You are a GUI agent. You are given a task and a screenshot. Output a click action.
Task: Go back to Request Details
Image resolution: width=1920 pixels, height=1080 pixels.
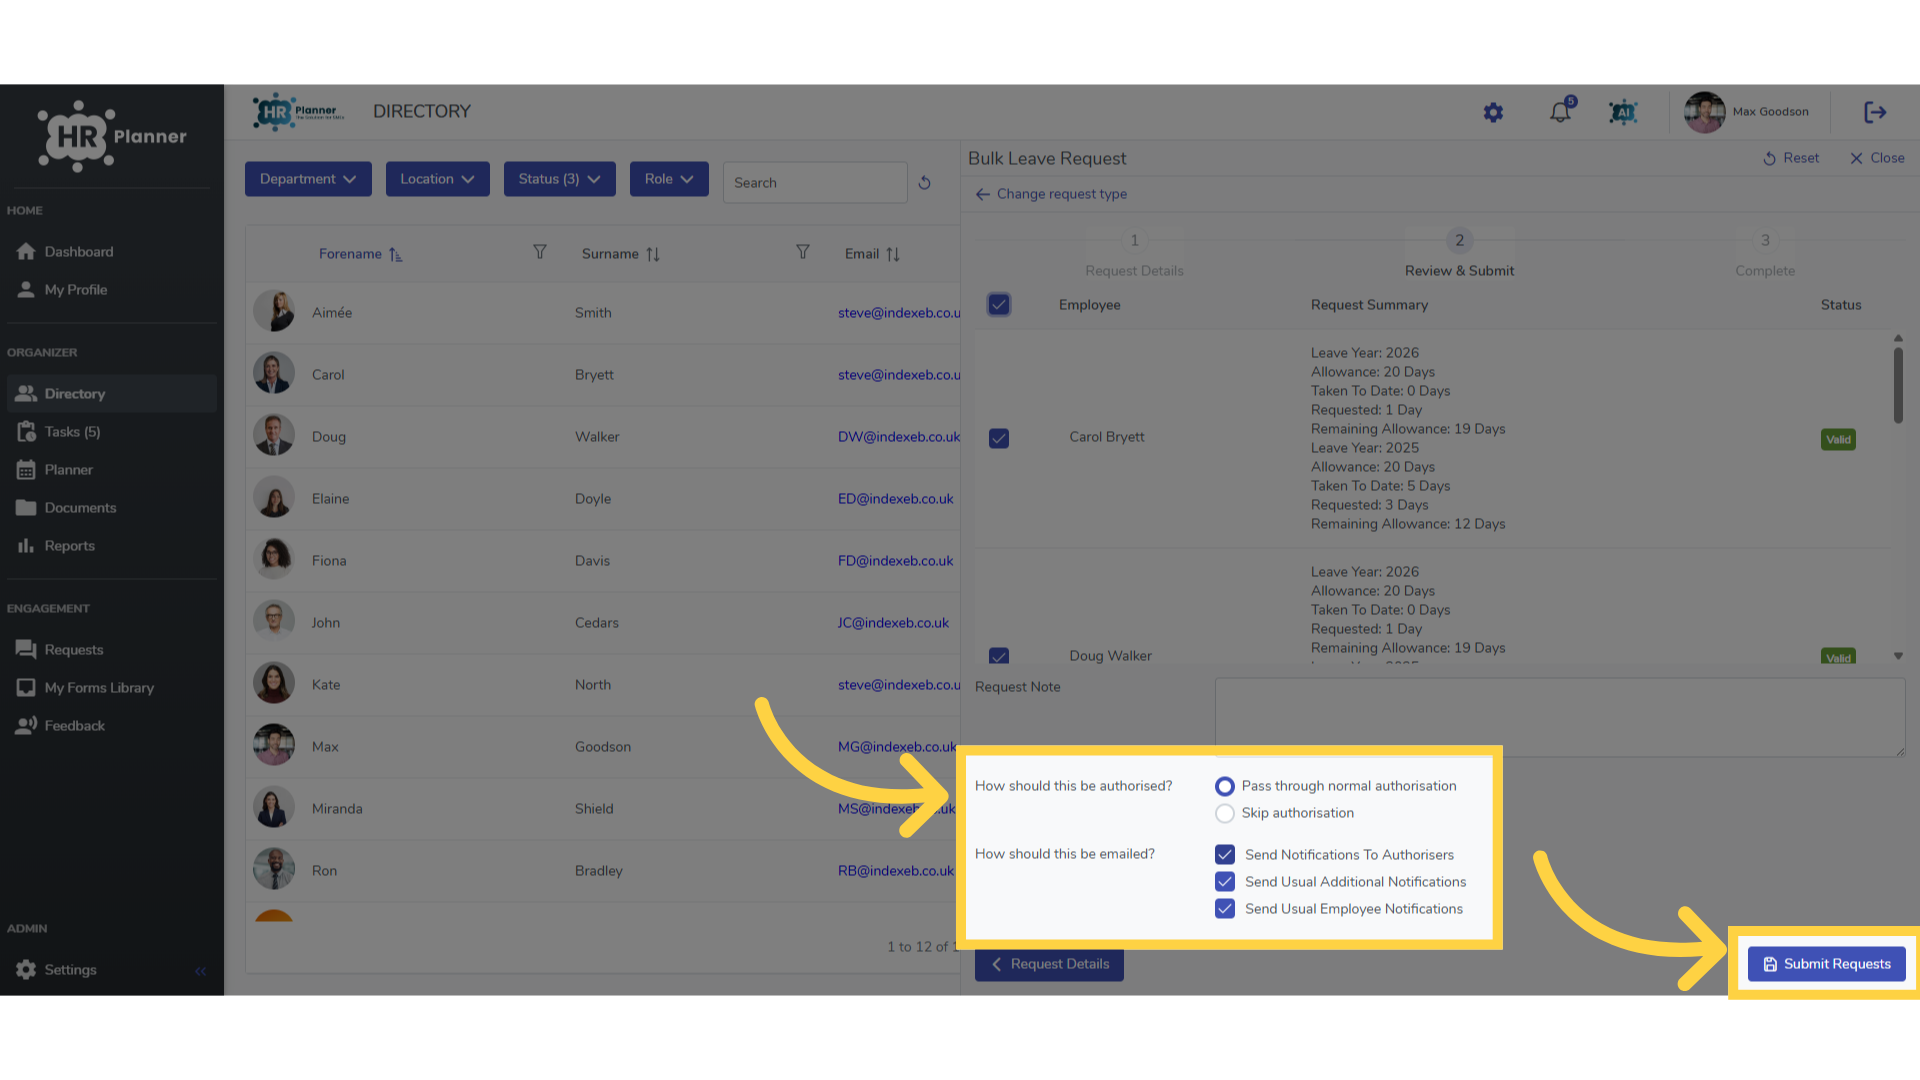1049,964
